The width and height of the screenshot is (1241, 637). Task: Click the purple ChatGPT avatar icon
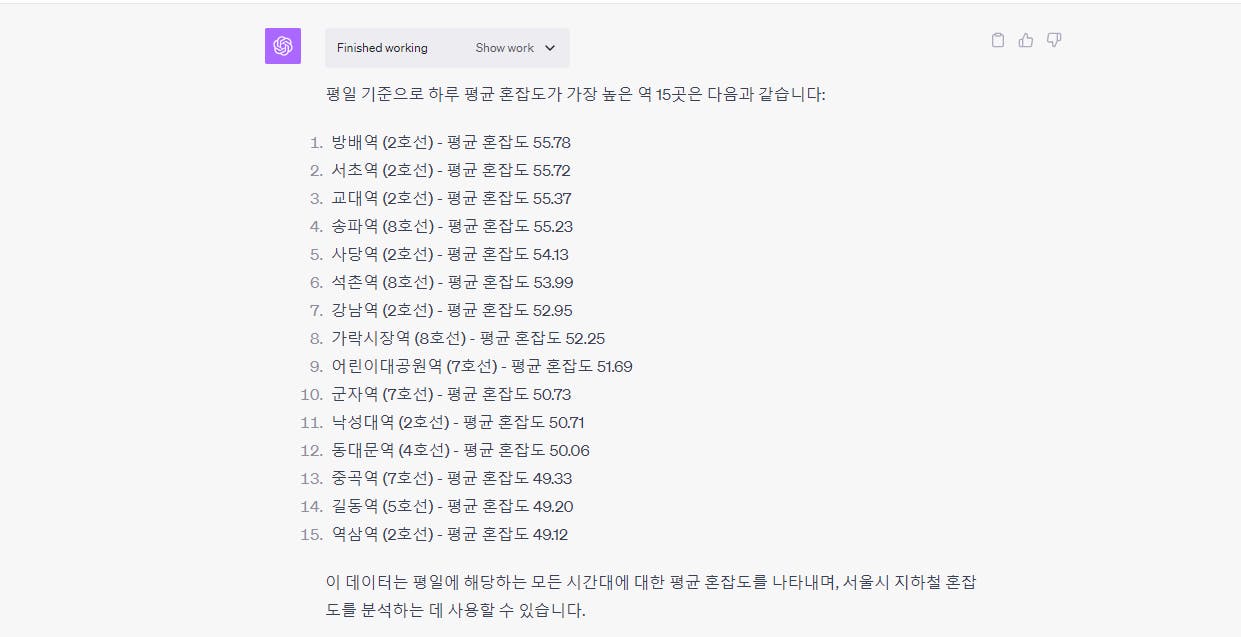pos(283,46)
